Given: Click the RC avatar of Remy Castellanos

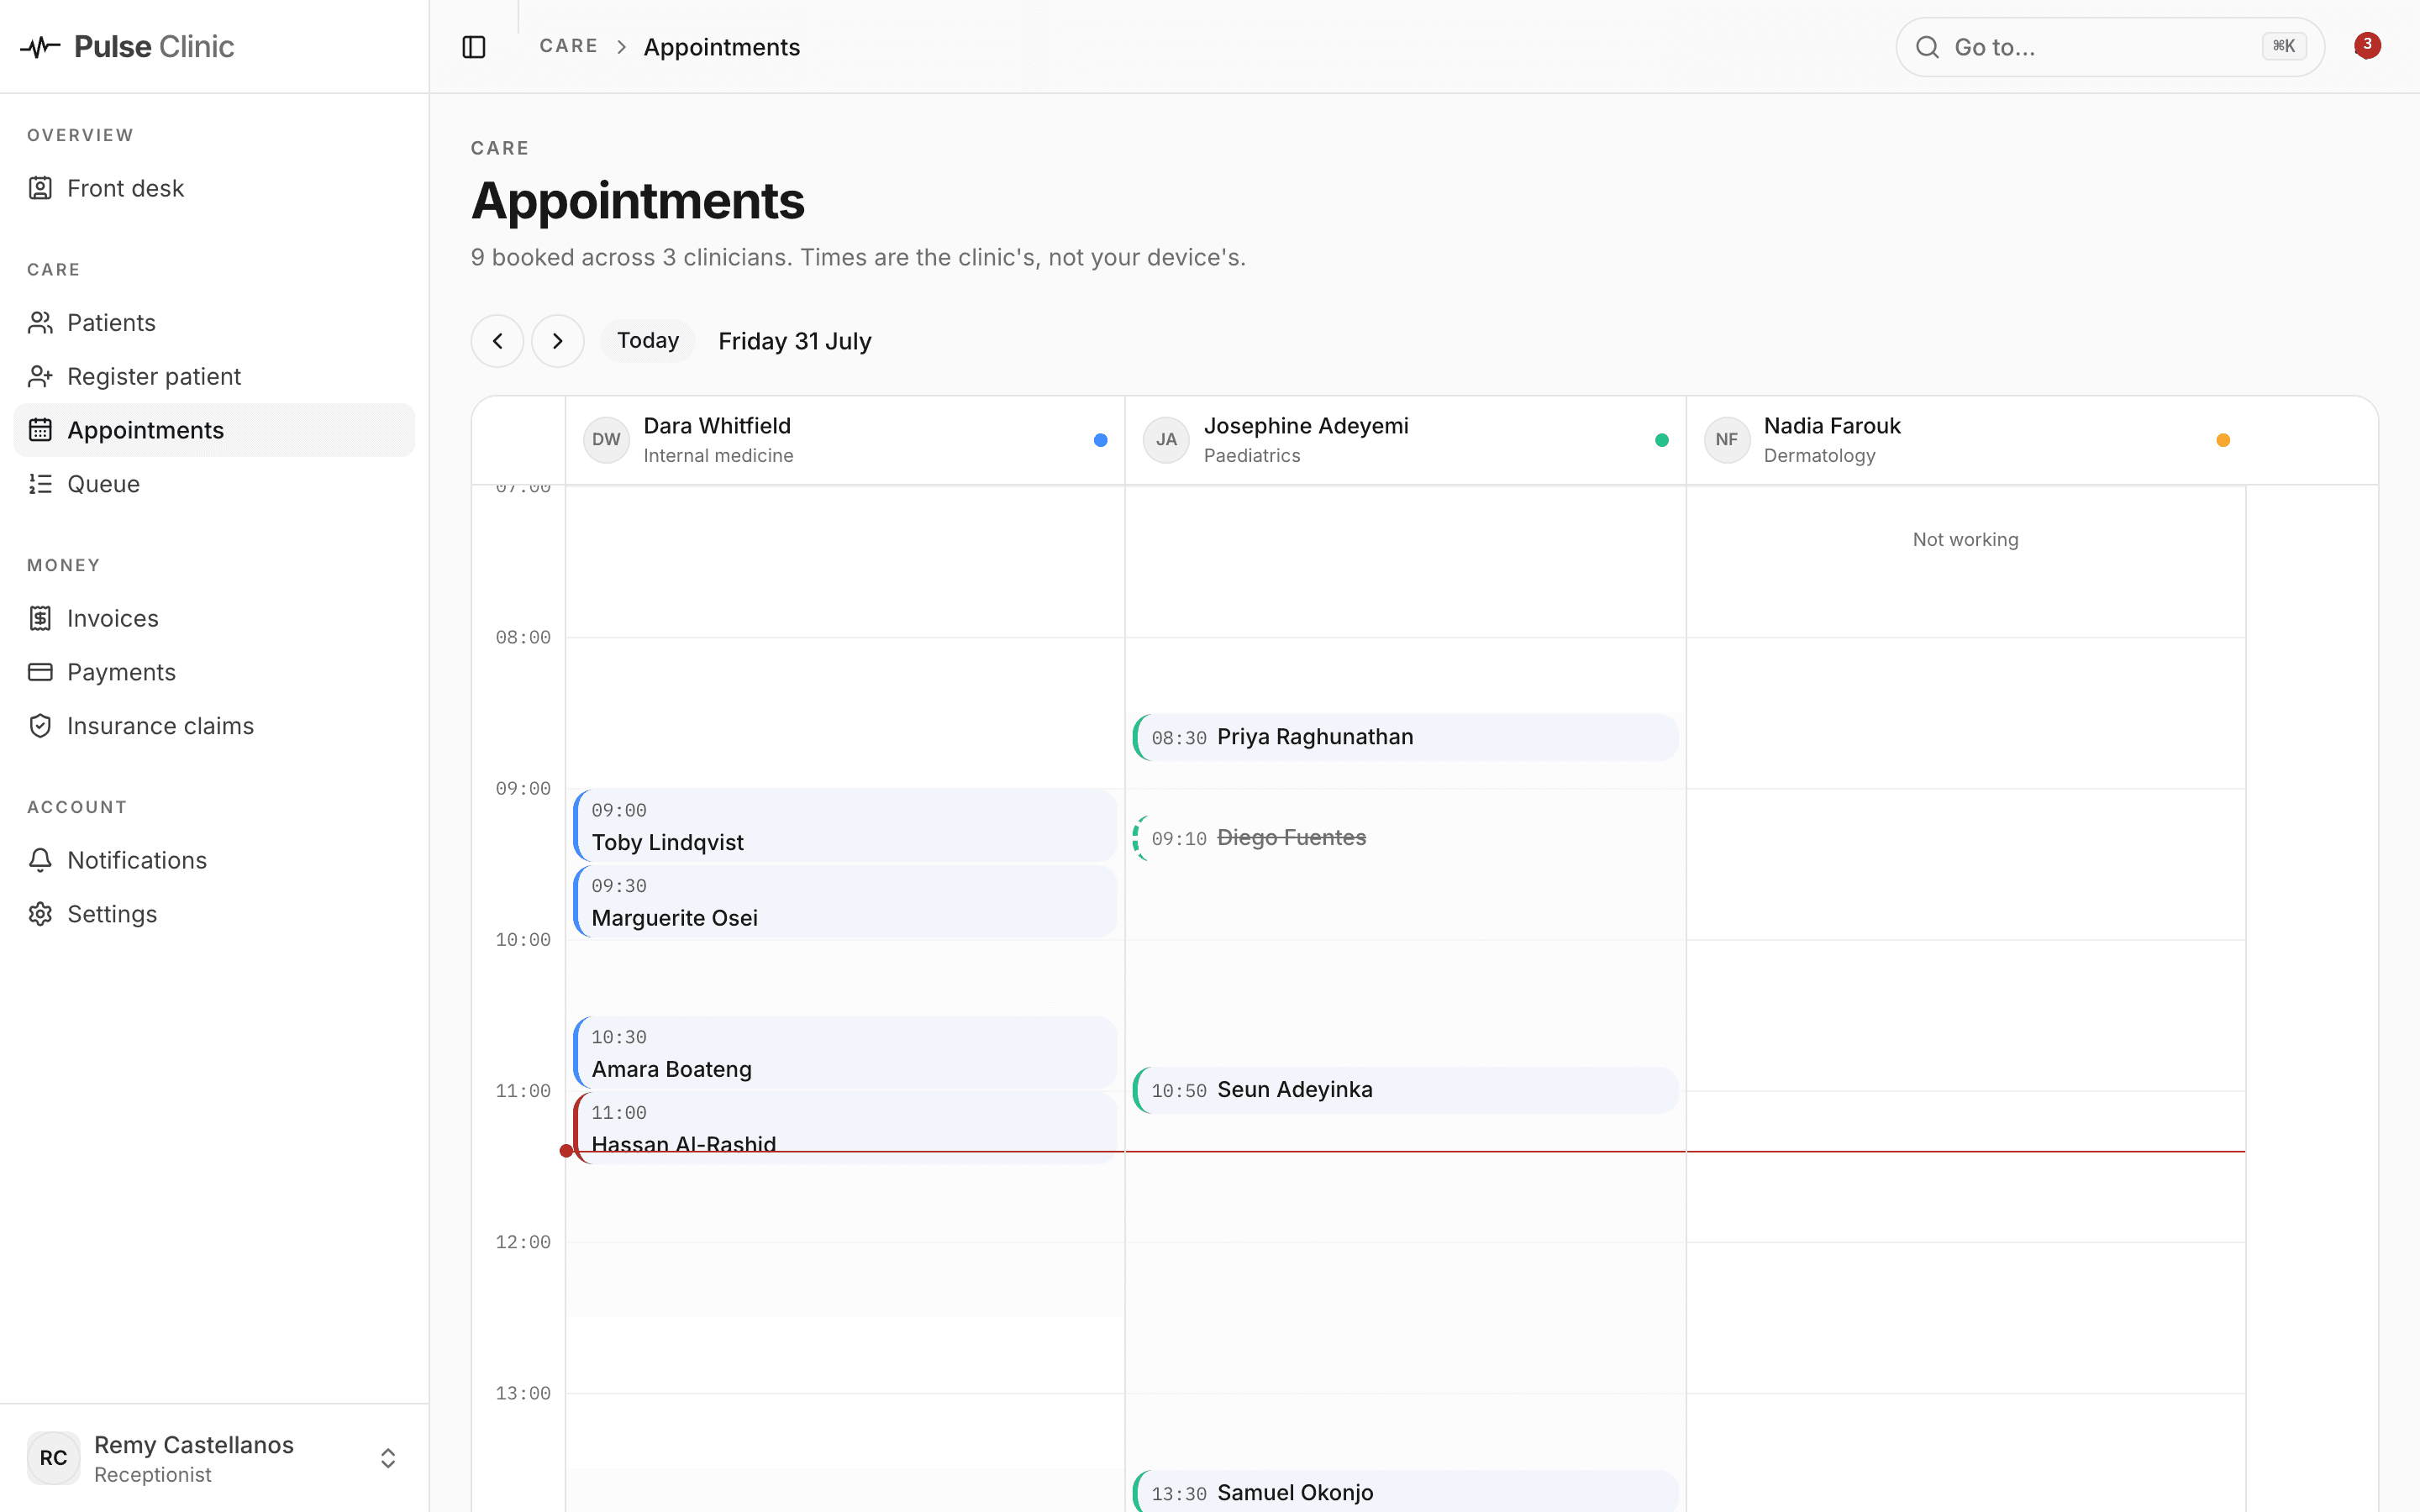Looking at the screenshot, I should pos(53,1458).
